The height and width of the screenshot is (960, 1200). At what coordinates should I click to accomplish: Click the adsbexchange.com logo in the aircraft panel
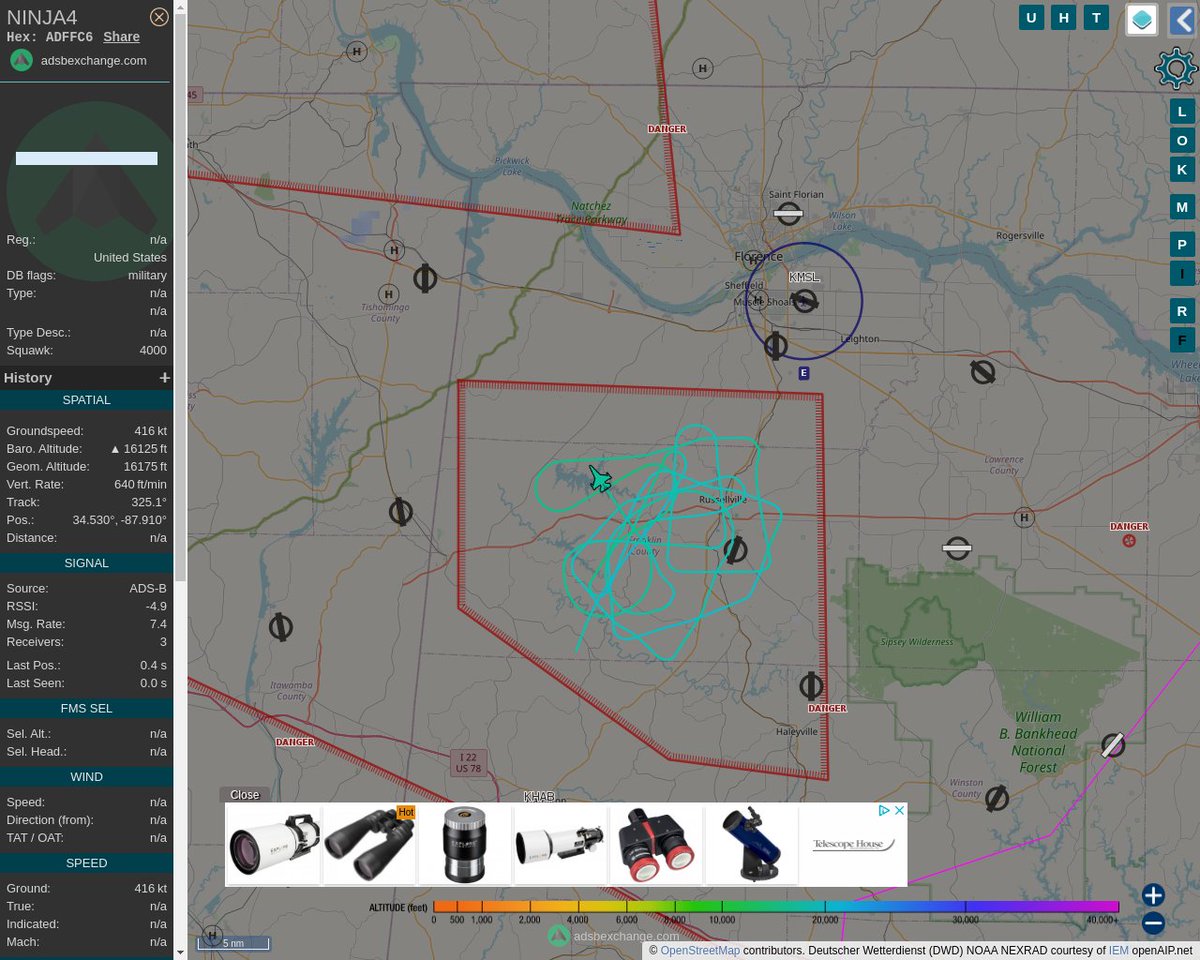[x=21, y=60]
